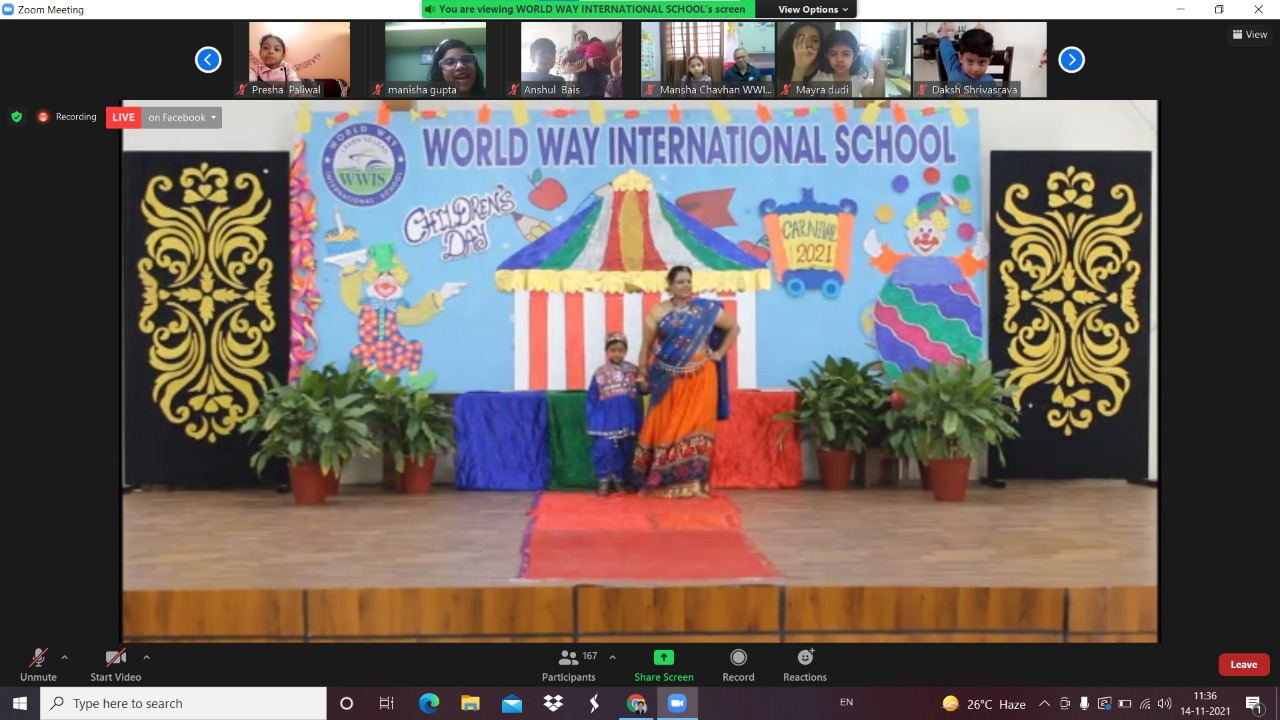Select Mansha Chavhan's video thumbnail
This screenshot has height=720, width=1280.
[708, 60]
